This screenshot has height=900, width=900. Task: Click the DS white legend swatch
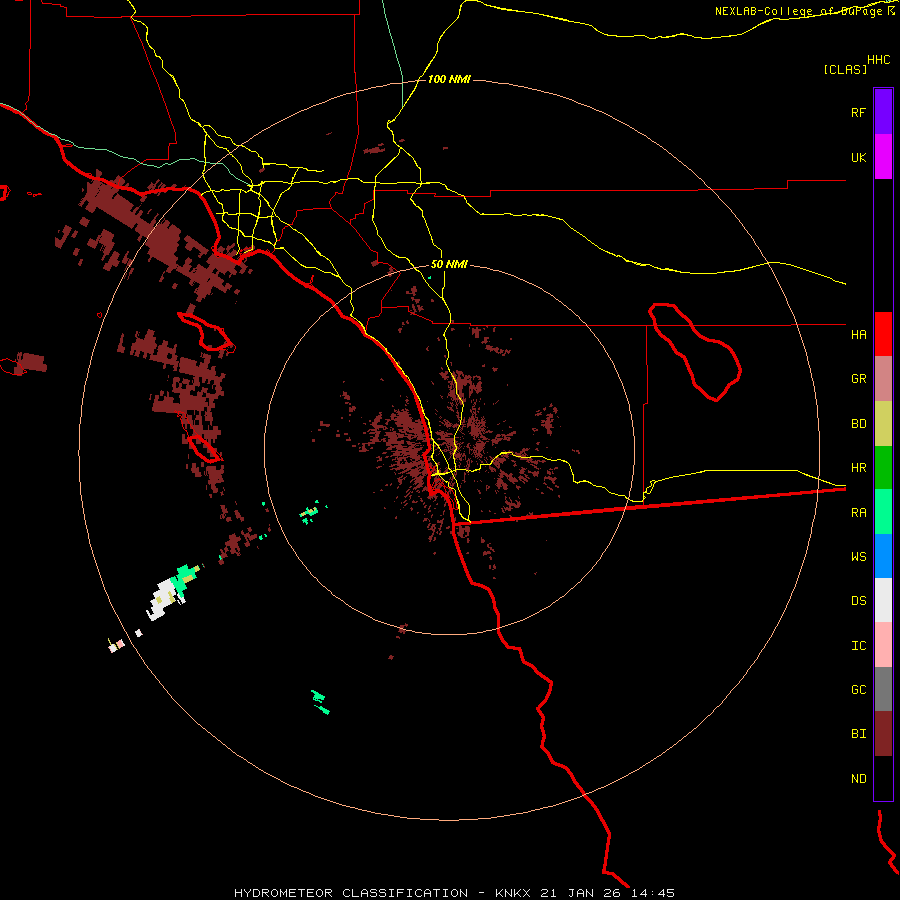[x=883, y=600]
